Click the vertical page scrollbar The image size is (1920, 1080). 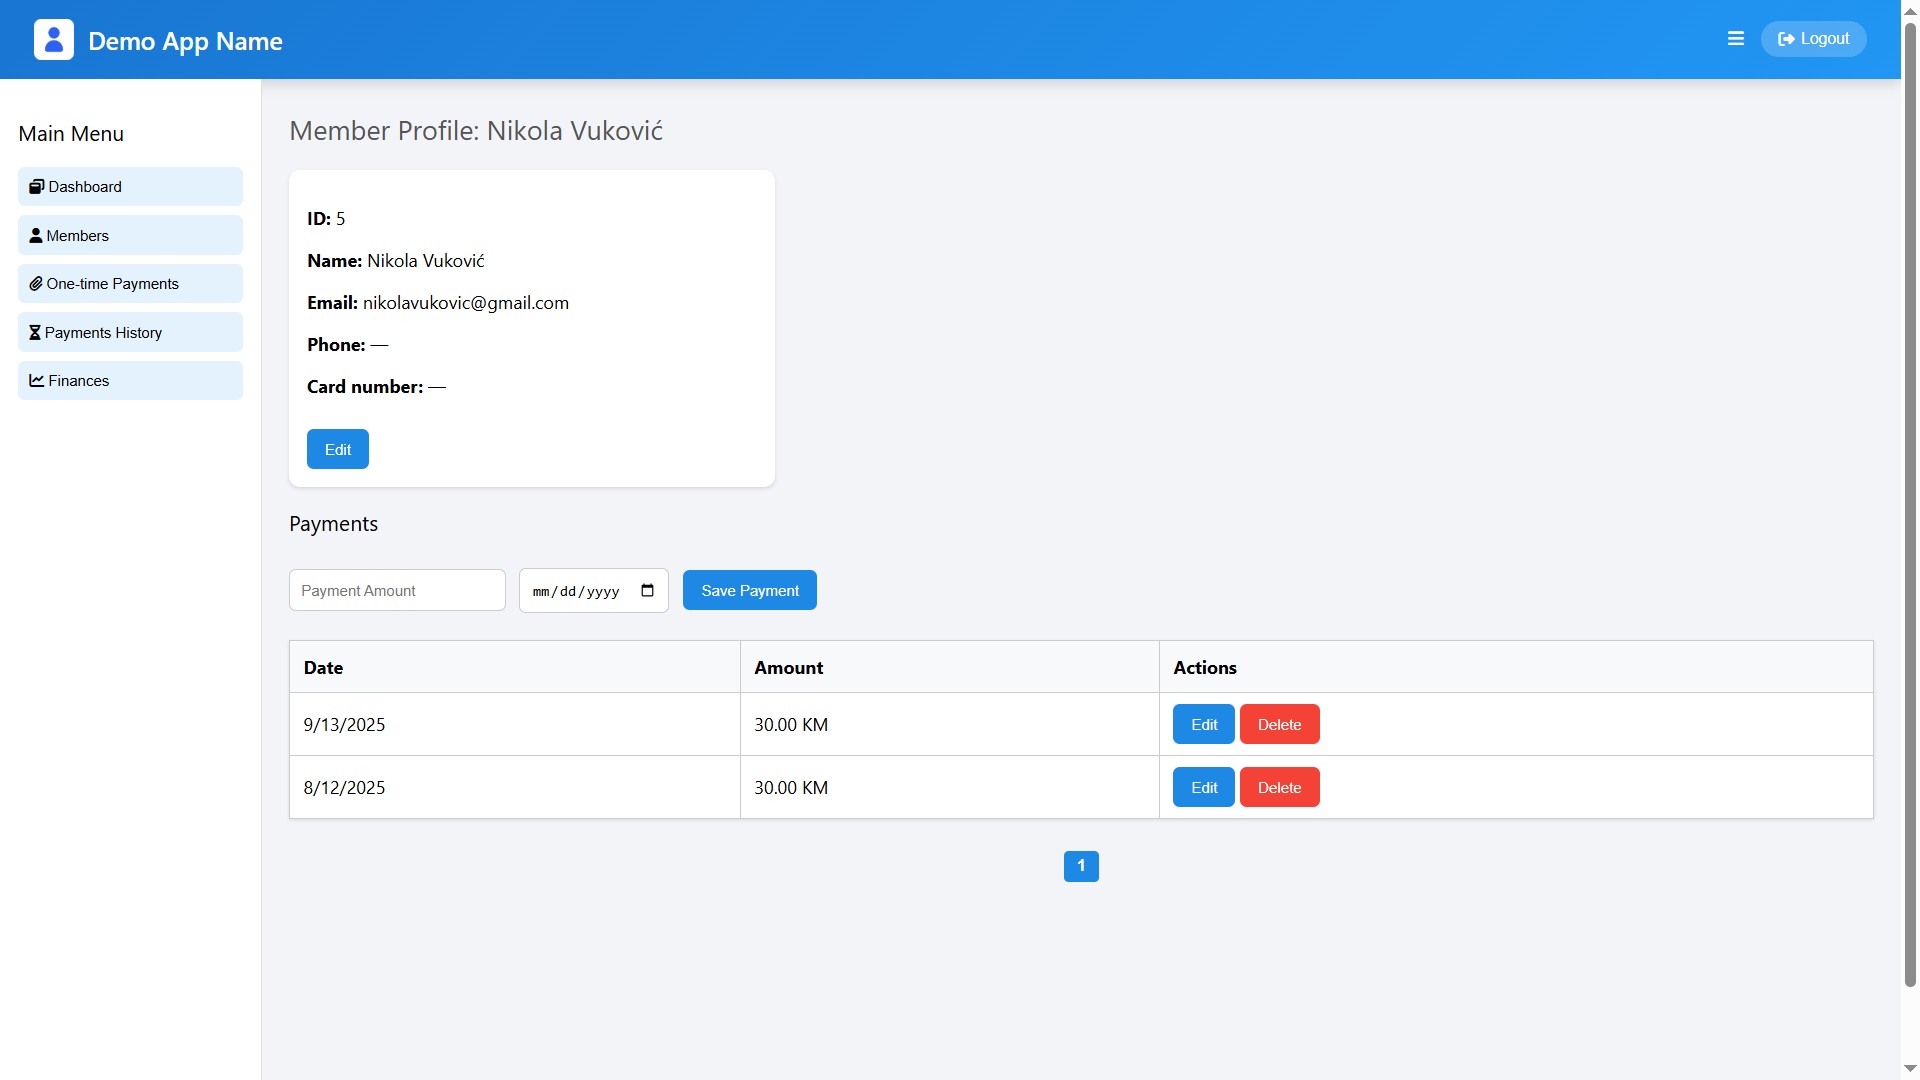tap(1910, 500)
